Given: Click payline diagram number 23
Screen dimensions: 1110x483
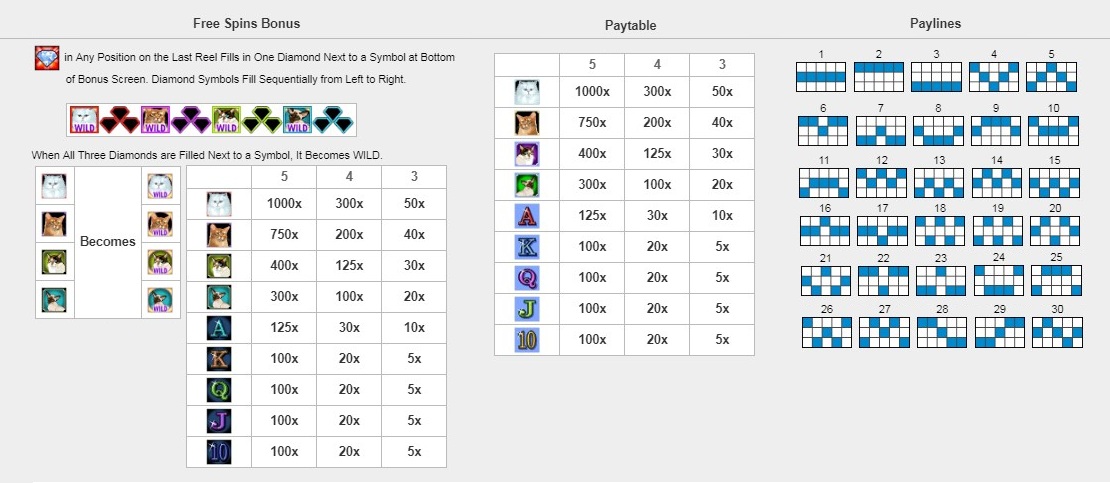Looking at the screenshot, I should click(x=939, y=280).
